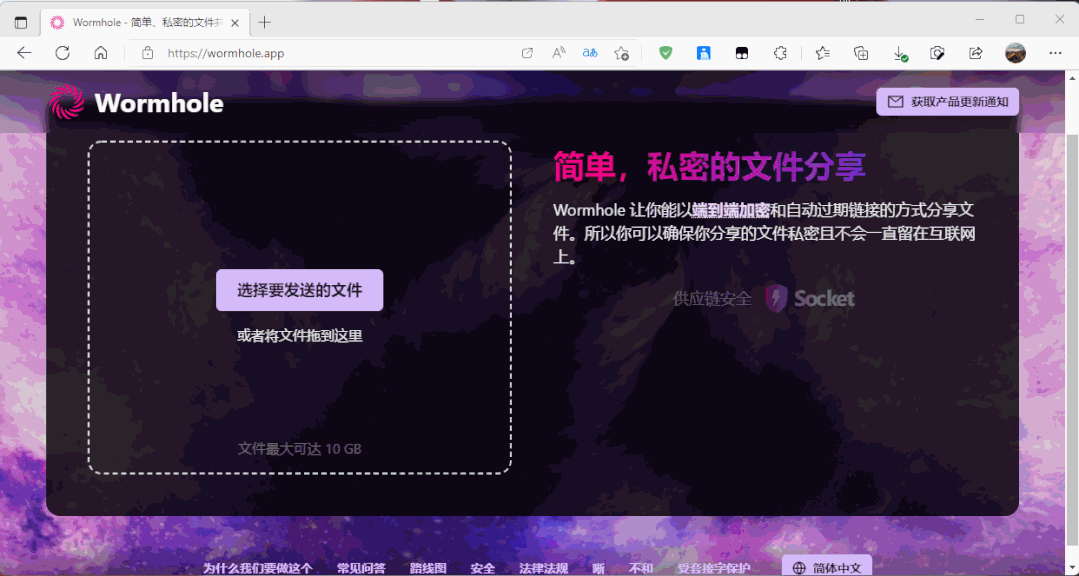Click the 简单，私密的文件分享 heading
The height and width of the screenshot is (576, 1079).
click(709, 167)
